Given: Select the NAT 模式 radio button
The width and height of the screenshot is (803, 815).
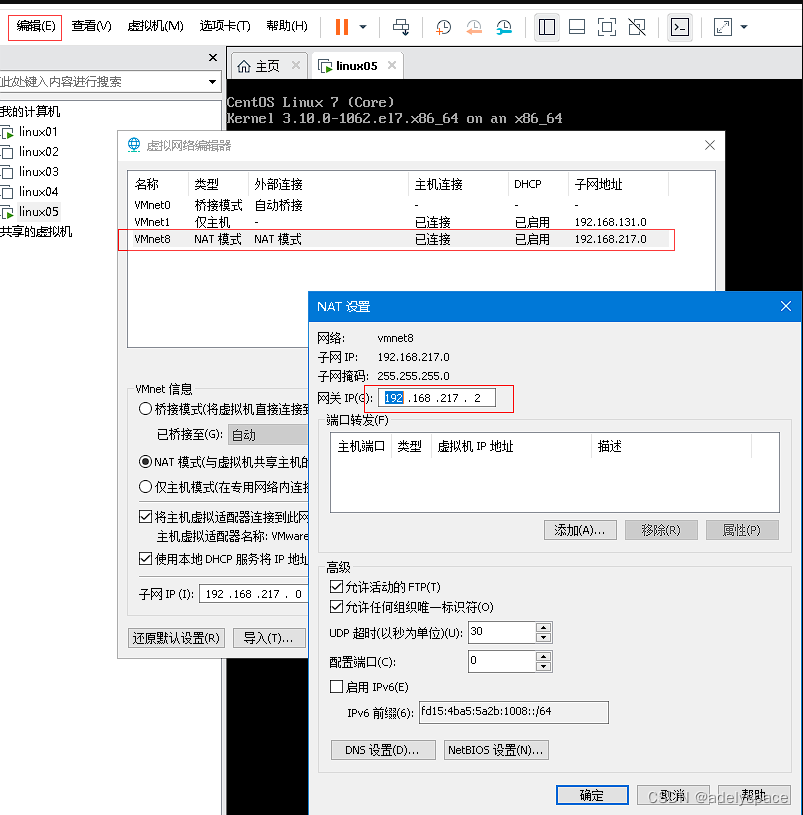Looking at the screenshot, I should coord(145,462).
